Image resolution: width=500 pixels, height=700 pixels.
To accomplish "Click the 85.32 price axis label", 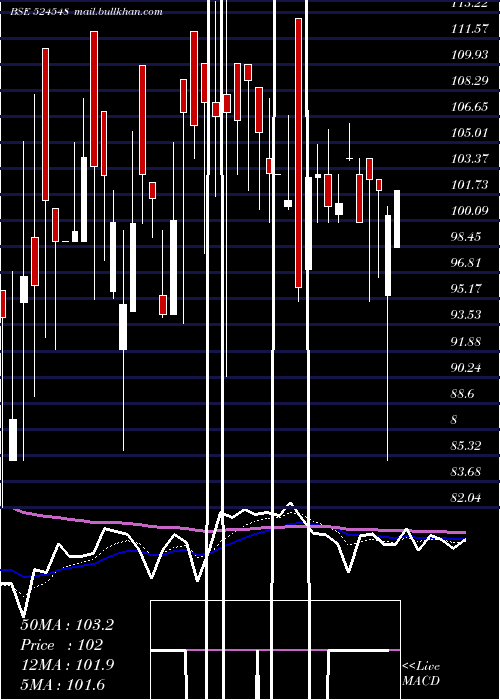I will 466,446.
